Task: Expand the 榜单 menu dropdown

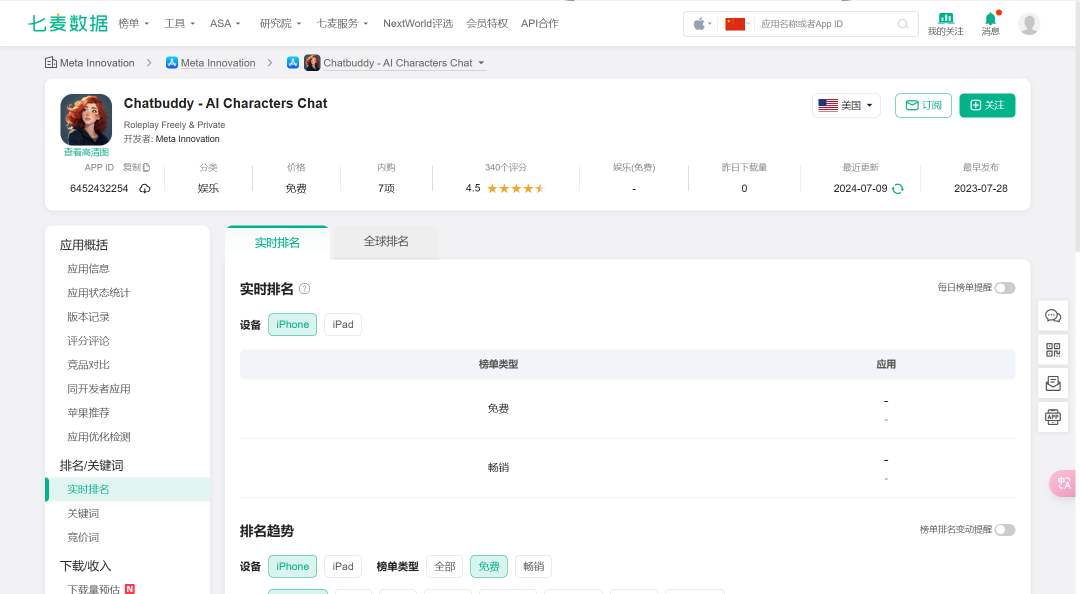Action: [134, 23]
